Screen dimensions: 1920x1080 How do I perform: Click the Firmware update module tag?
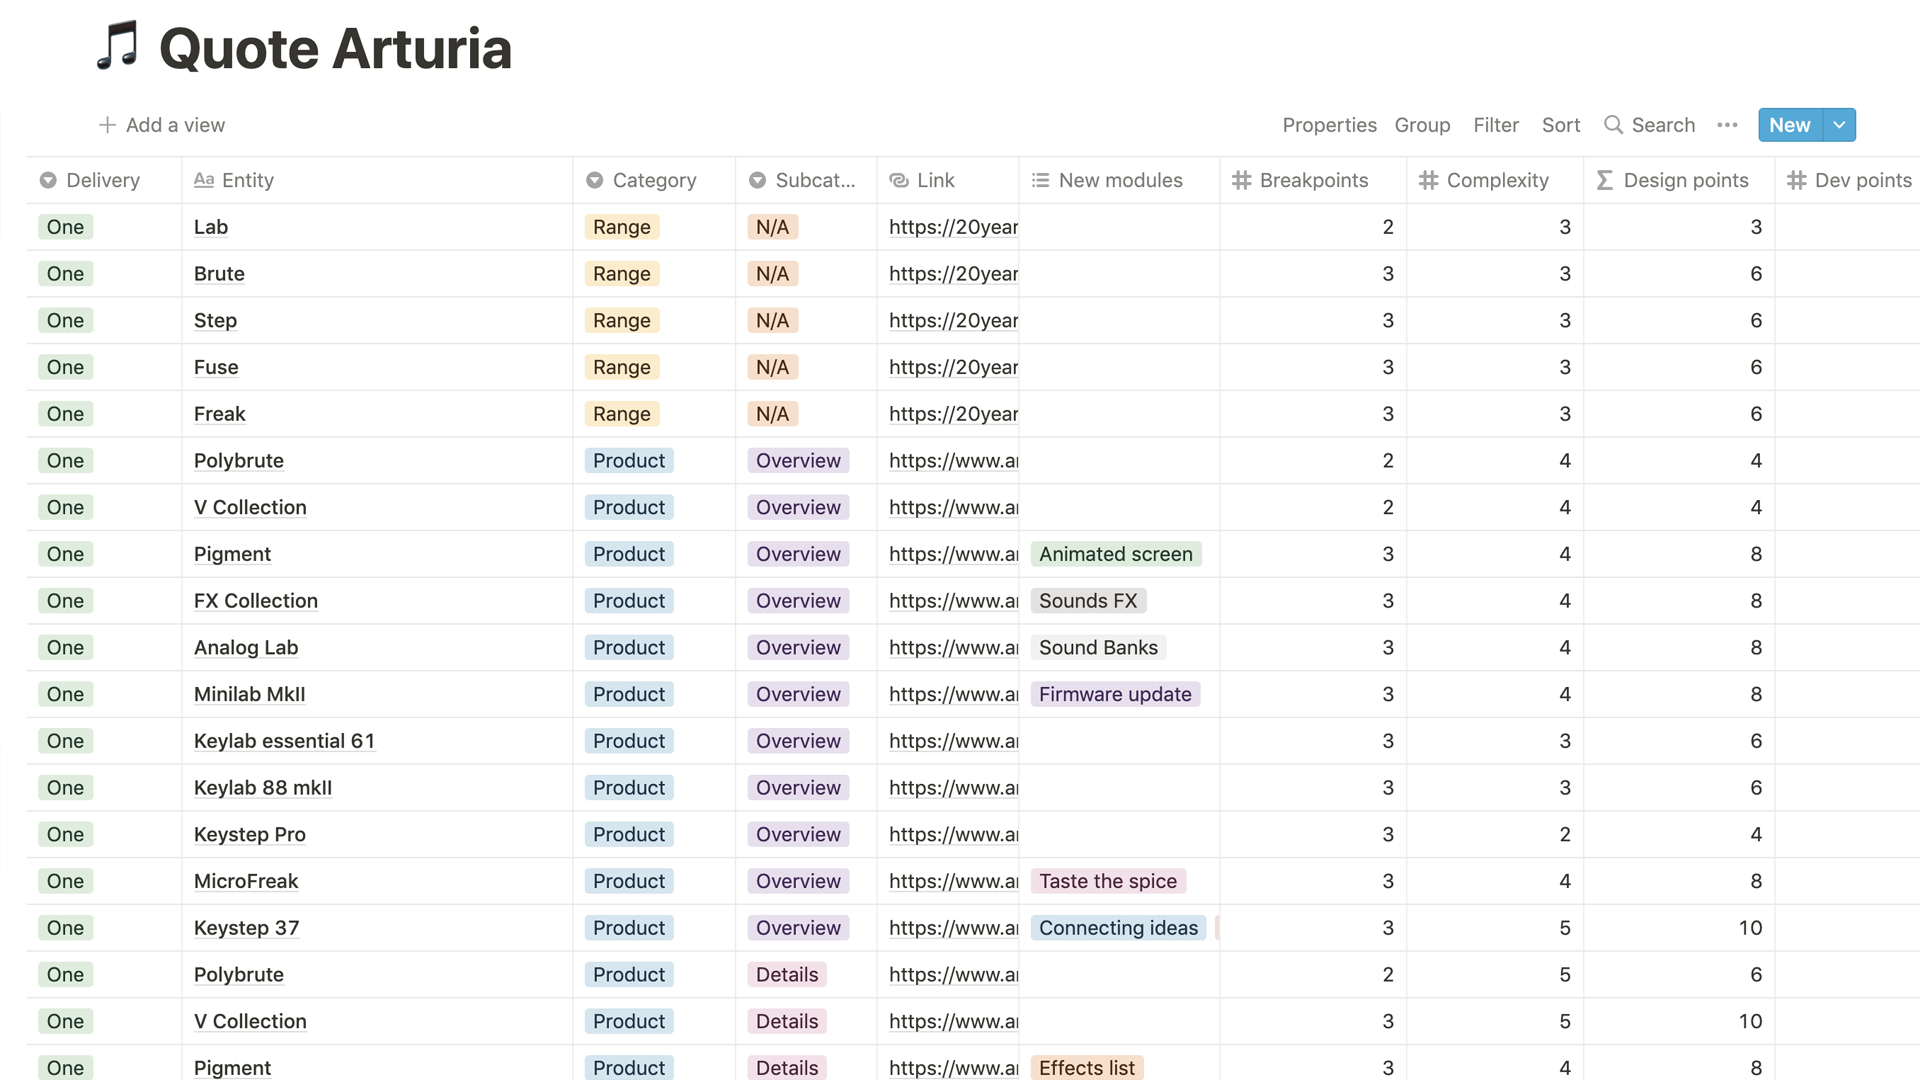click(1115, 694)
